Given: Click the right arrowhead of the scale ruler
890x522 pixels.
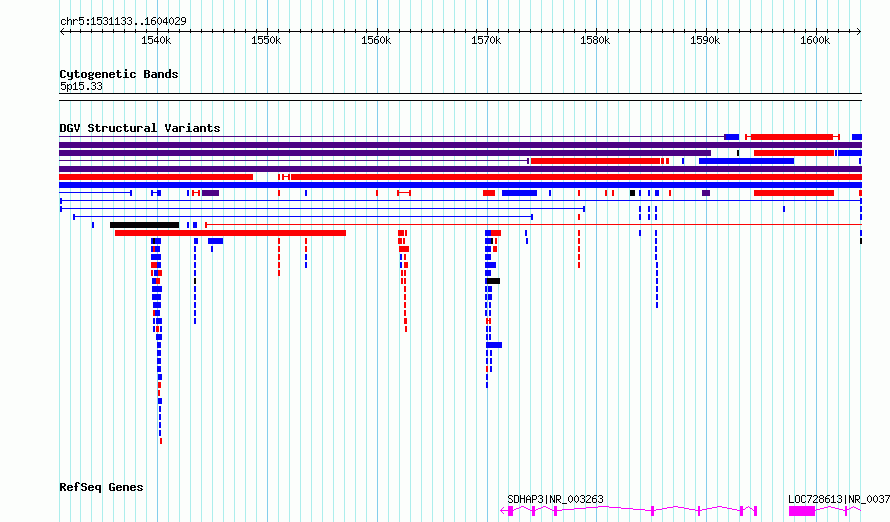Looking at the screenshot, I should click(x=859, y=31).
